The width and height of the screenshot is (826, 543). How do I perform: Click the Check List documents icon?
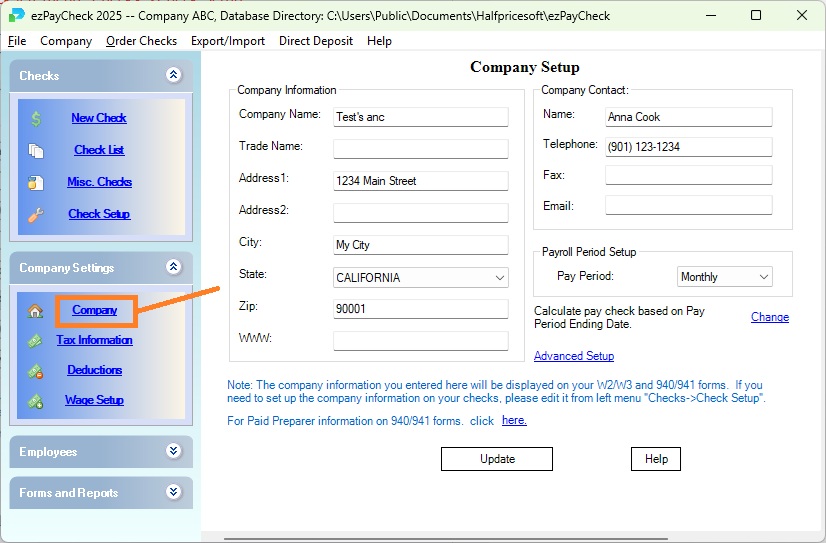[x=36, y=150]
